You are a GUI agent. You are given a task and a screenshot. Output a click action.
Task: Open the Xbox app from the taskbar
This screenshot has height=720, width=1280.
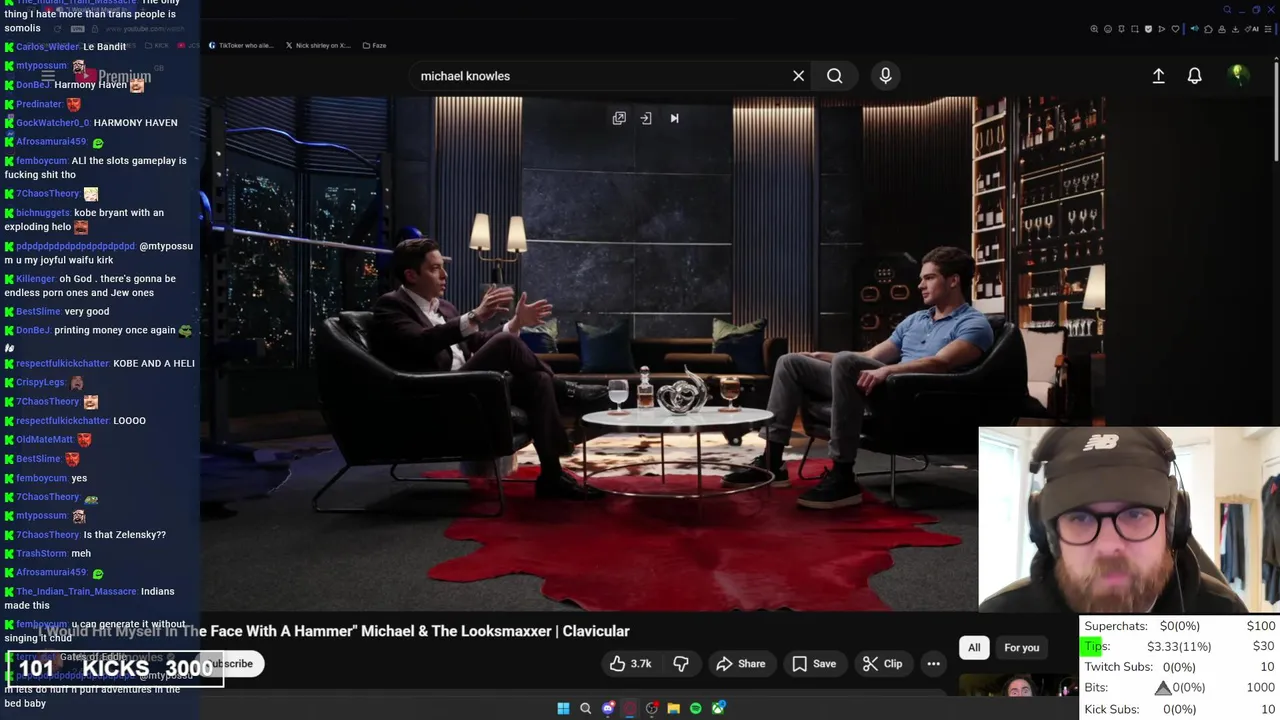point(718,708)
